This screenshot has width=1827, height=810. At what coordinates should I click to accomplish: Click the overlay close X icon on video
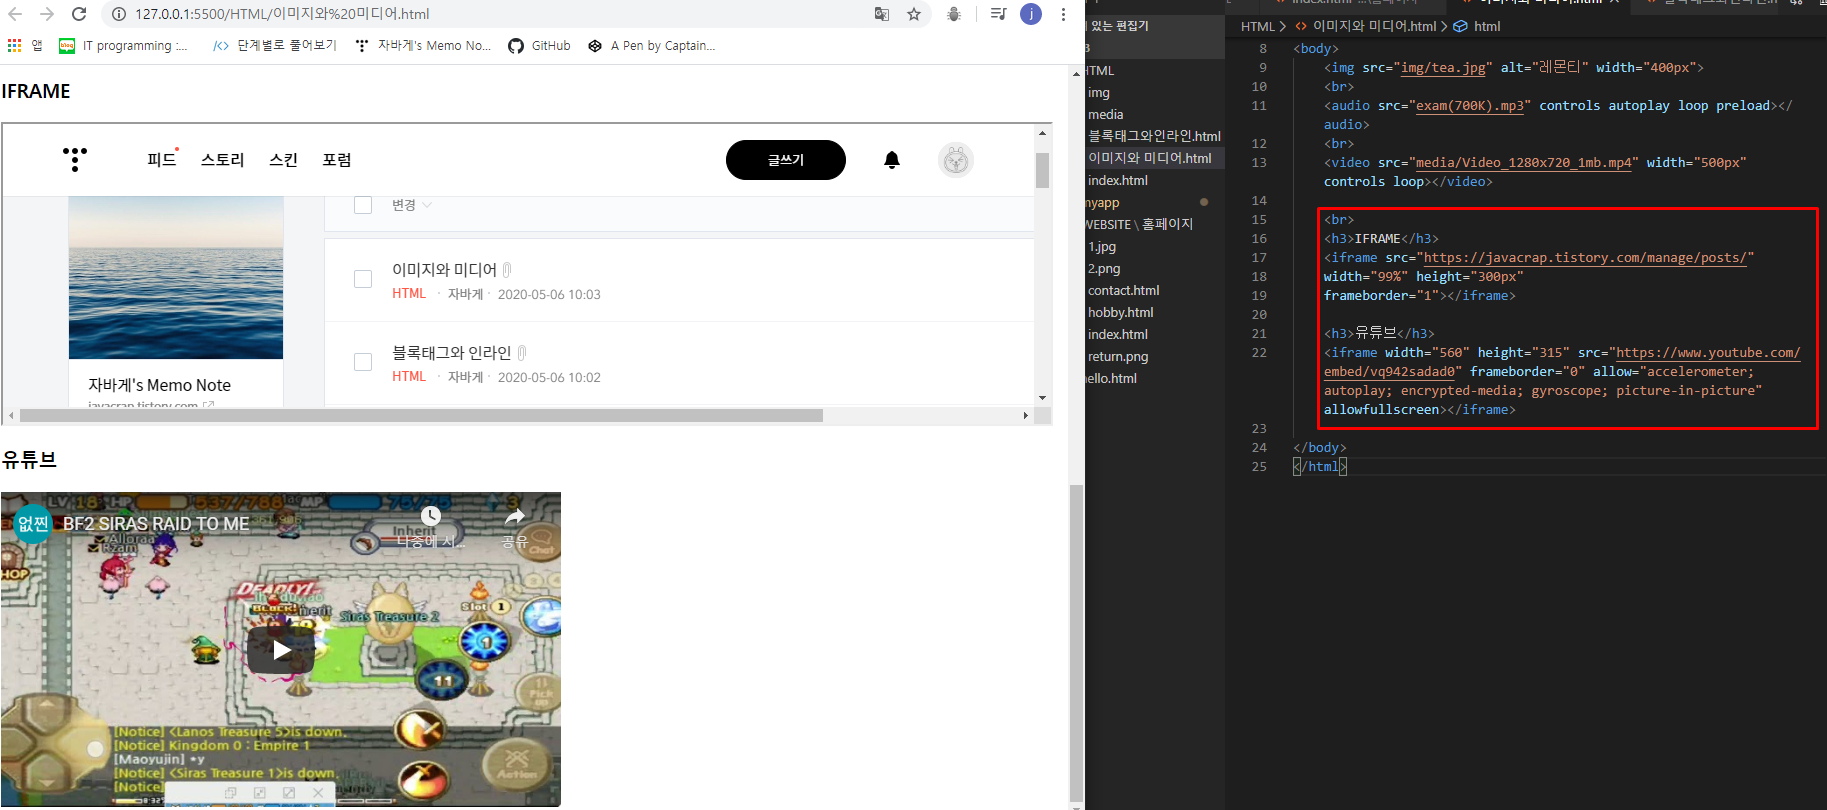click(x=318, y=793)
